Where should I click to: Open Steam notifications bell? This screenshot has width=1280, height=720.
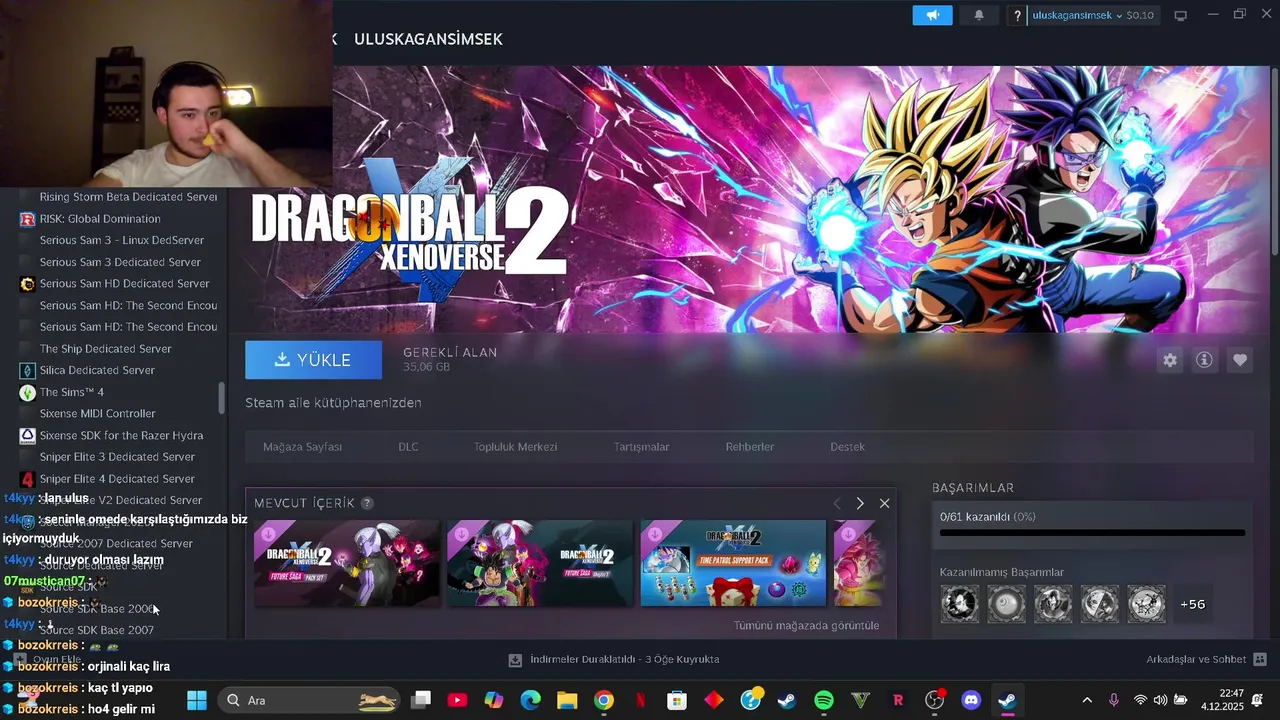click(979, 15)
